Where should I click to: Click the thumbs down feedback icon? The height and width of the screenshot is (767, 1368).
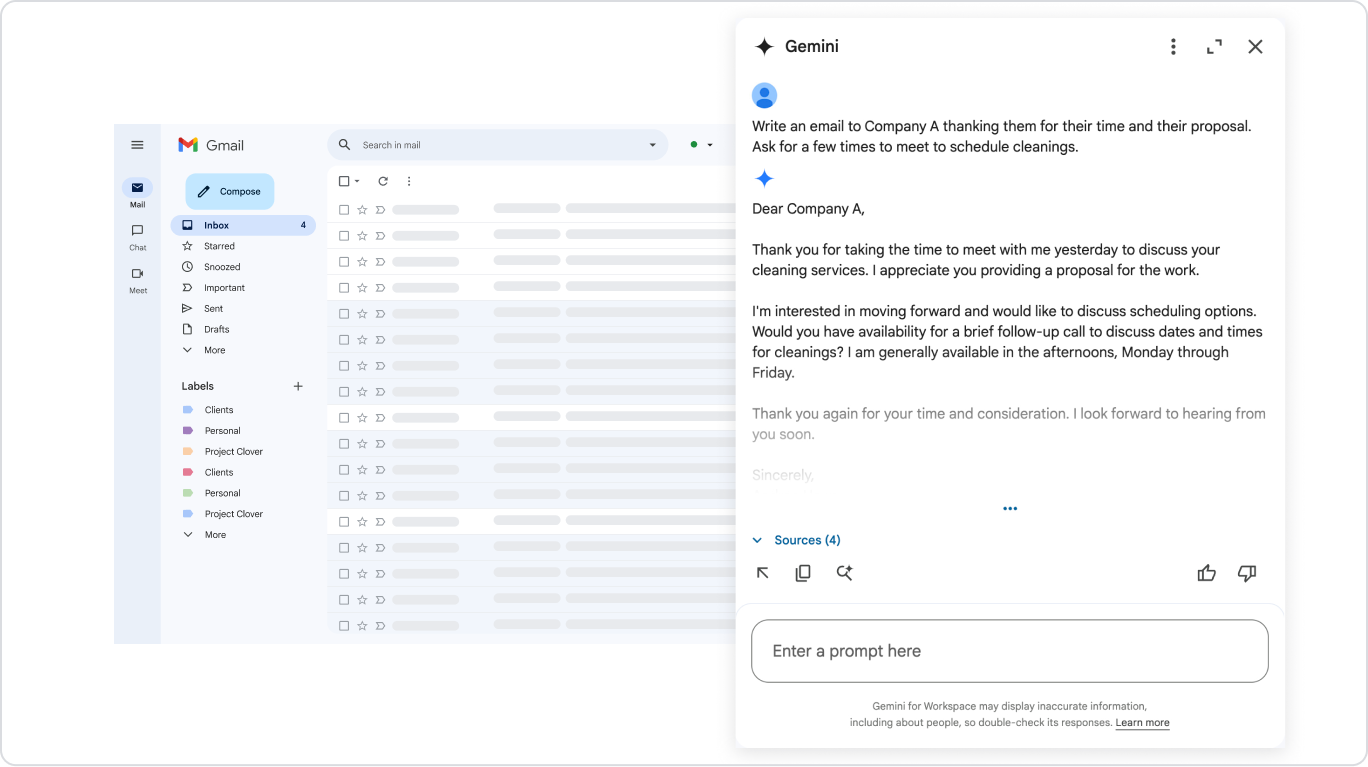click(1246, 573)
